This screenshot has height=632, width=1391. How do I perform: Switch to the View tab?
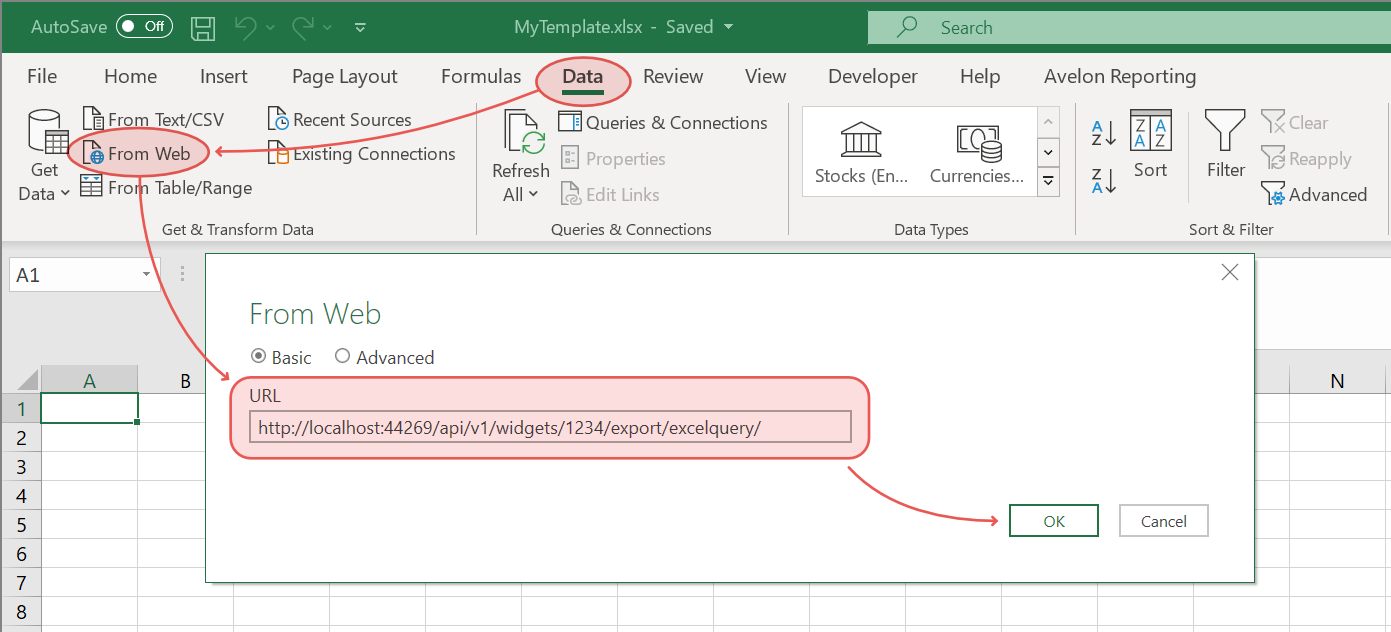click(766, 76)
